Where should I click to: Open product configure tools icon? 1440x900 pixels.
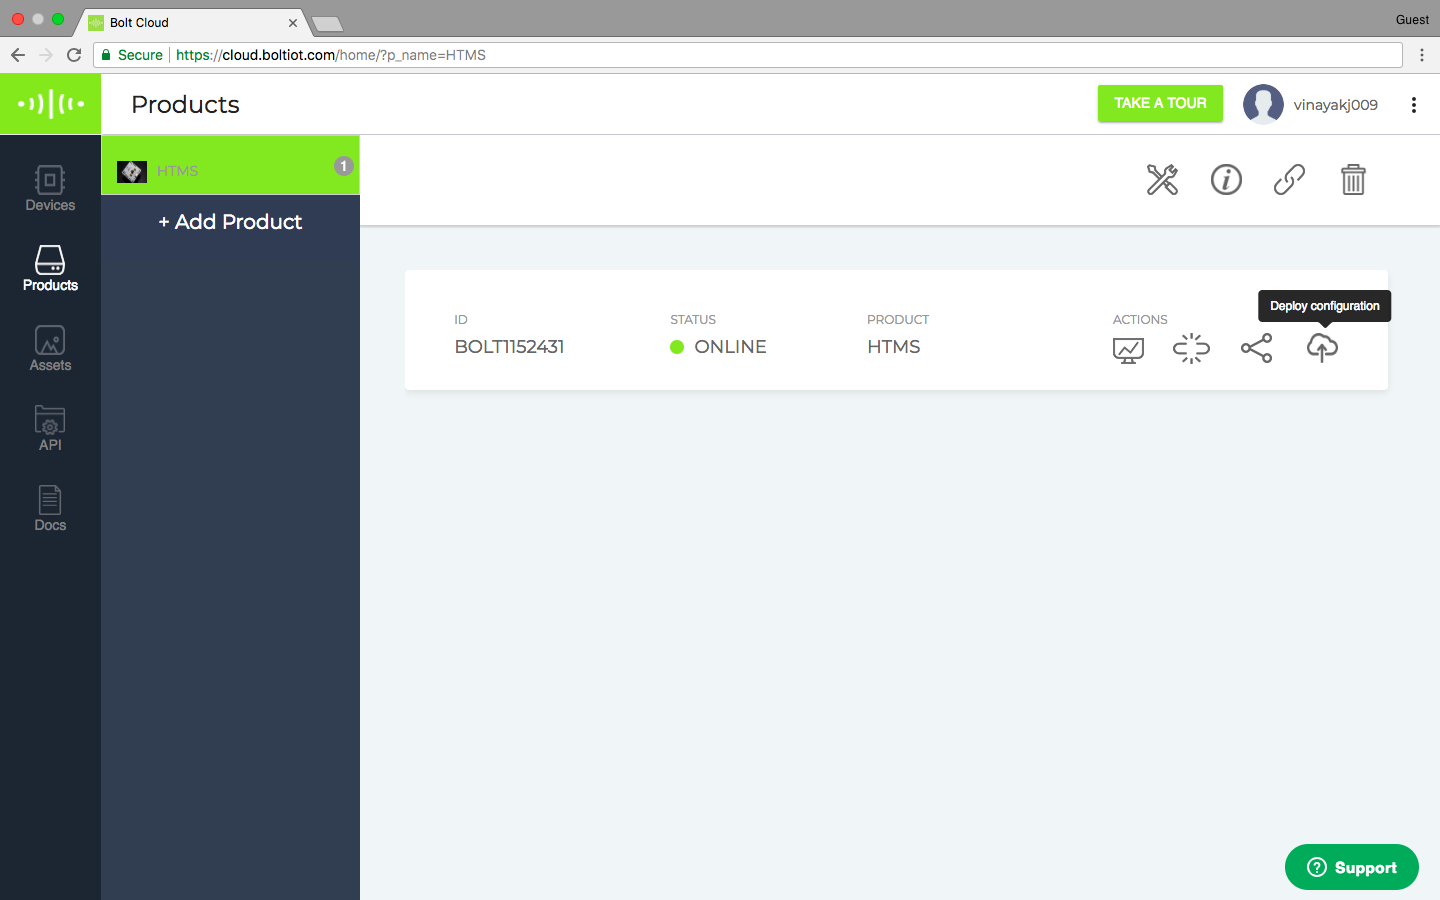(x=1162, y=180)
